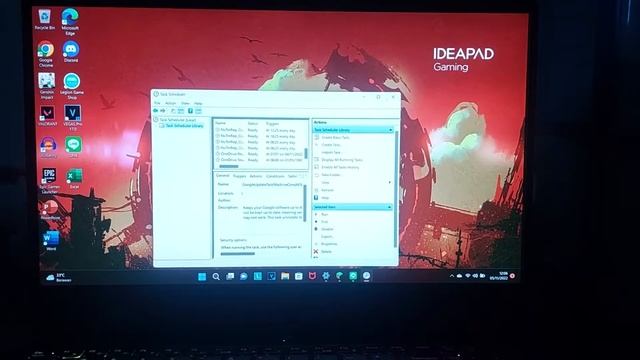Screen dimensions: 640x360
Task: Open Epic Games Launcher desktop shortcut
Action: coord(49,181)
